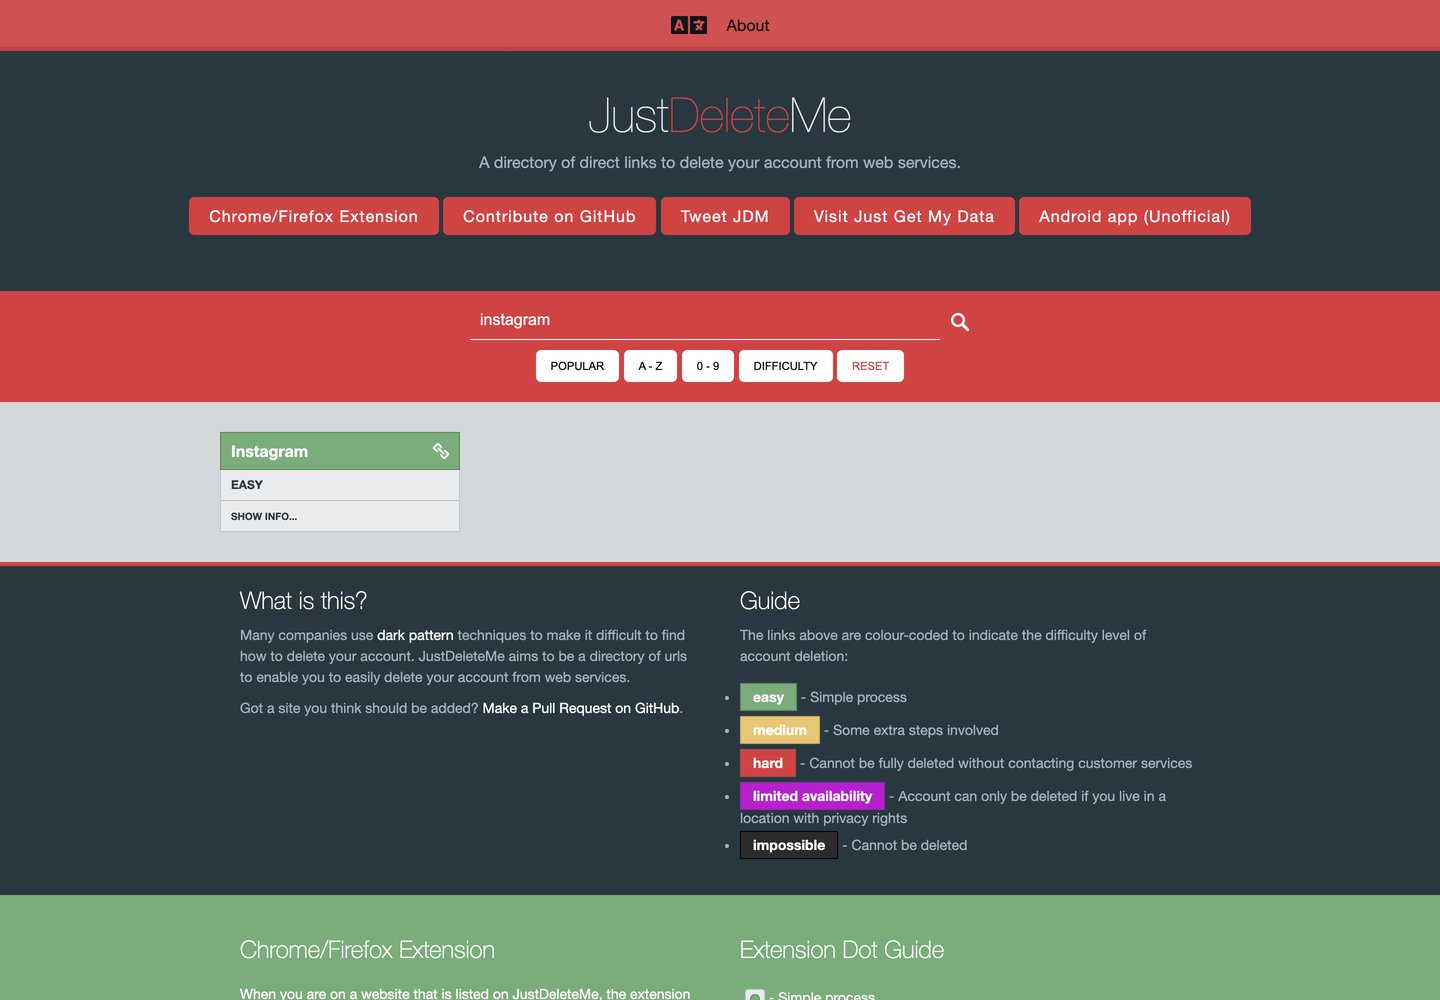
Task: Open the Chrome/Firefox Extension button
Action: pyautogui.click(x=314, y=216)
